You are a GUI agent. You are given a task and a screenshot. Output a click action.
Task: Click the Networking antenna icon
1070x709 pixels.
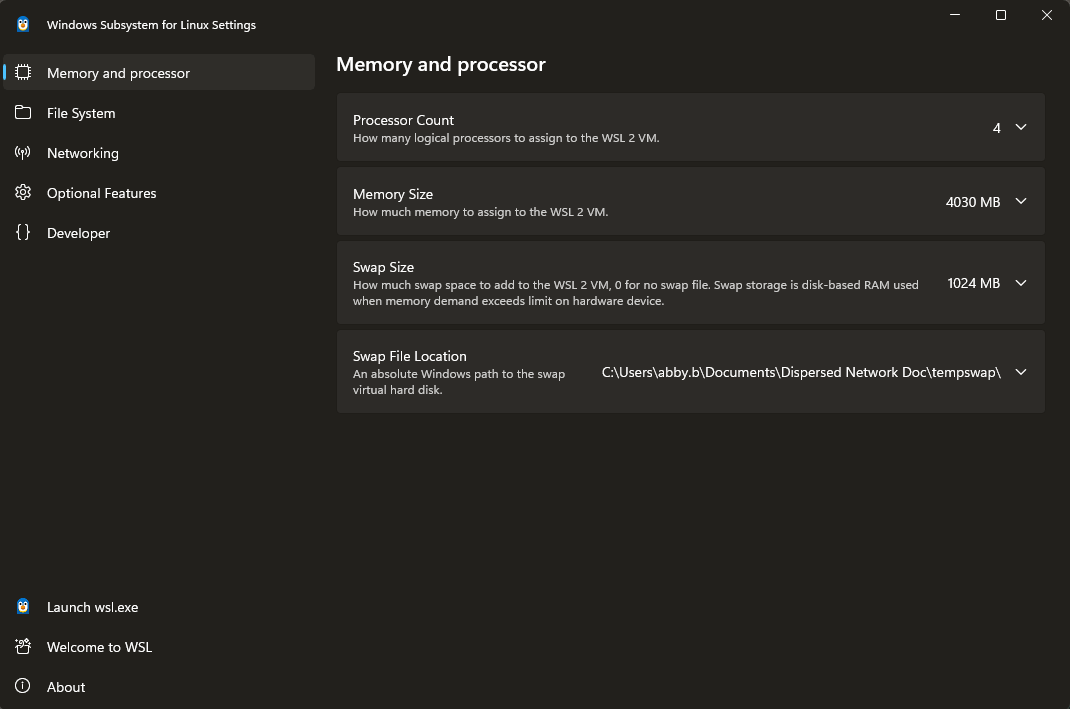click(x=23, y=153)
